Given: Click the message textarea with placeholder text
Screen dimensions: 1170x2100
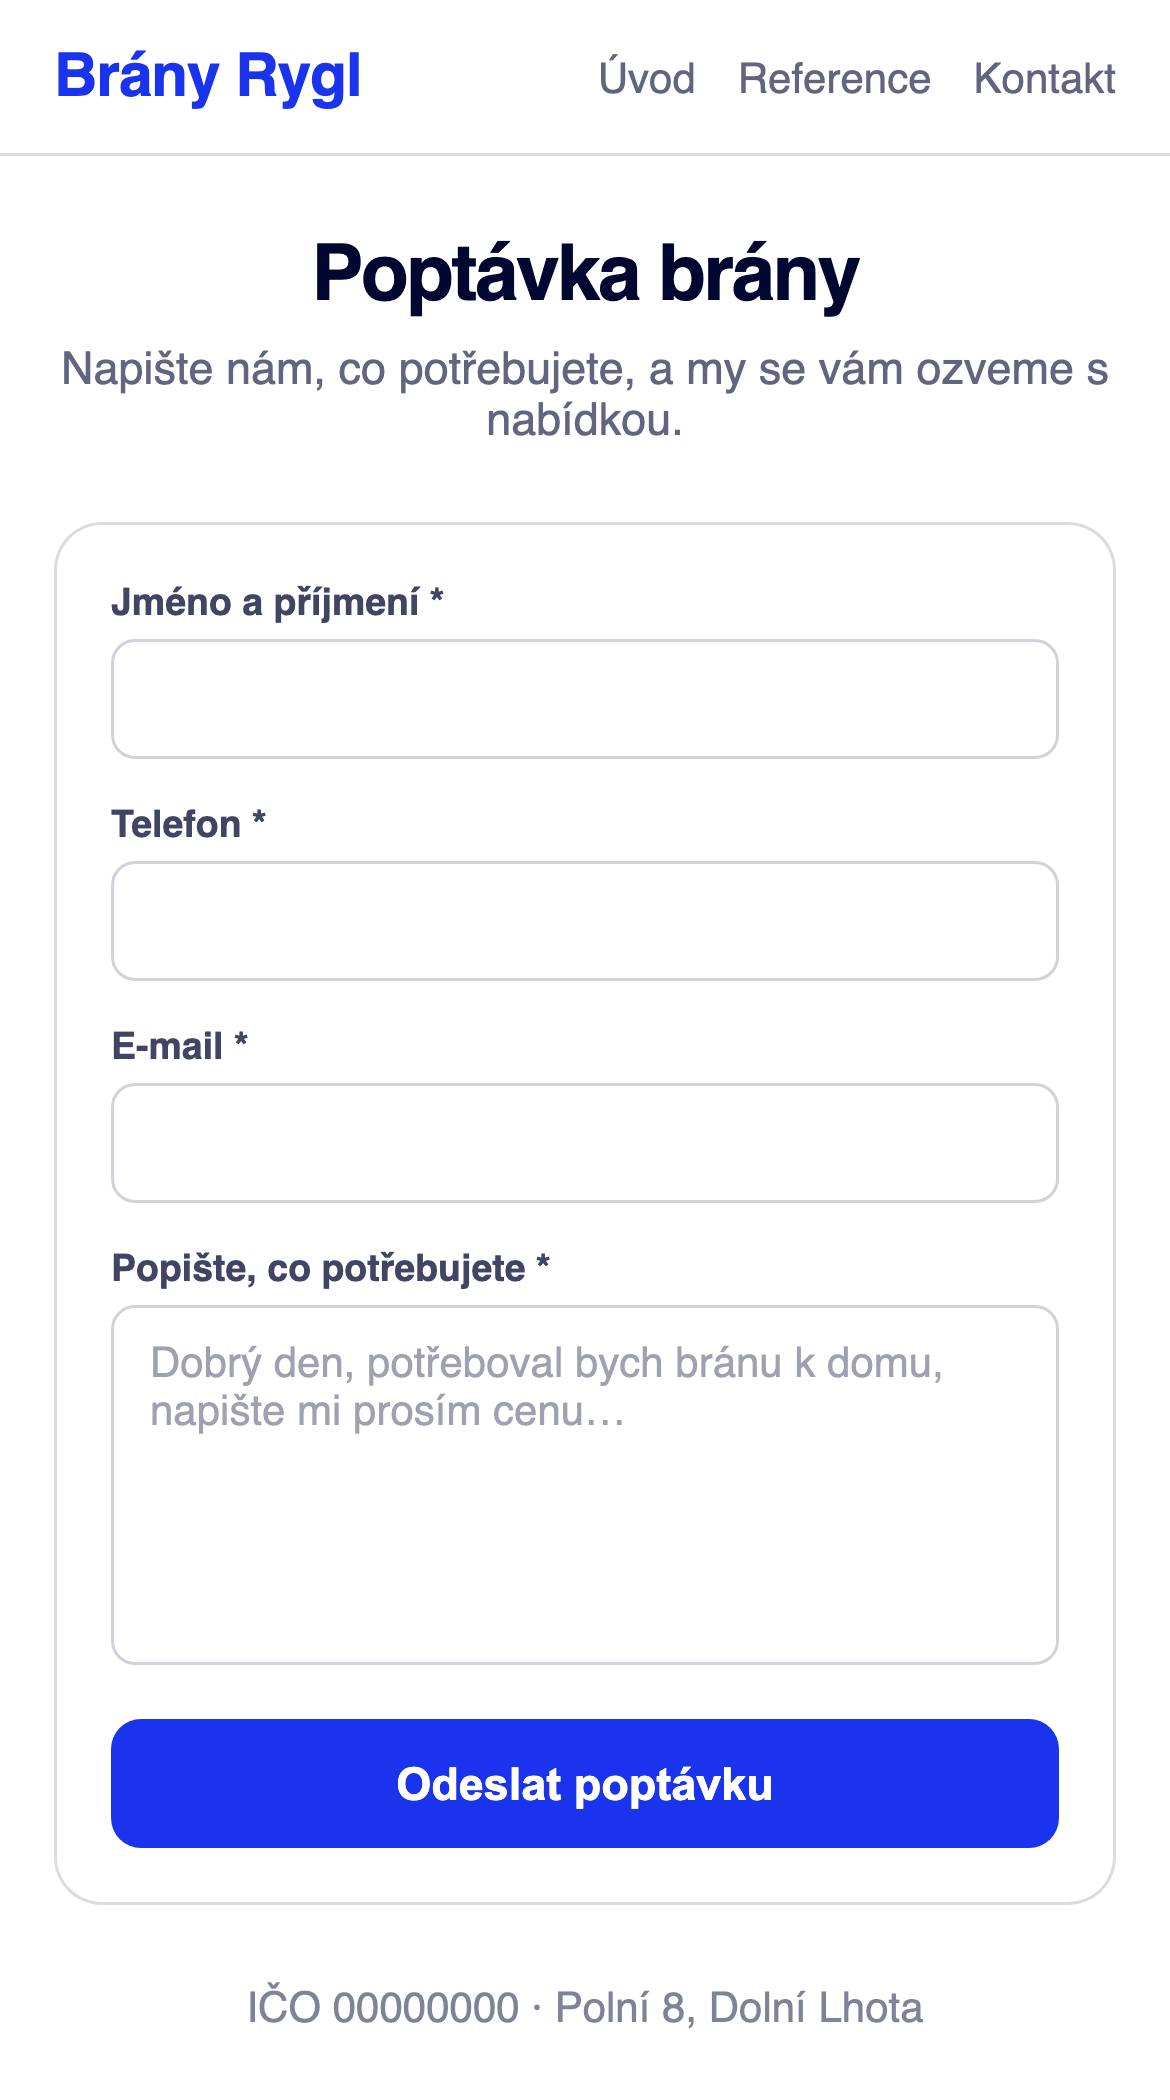Looking at the screenshot, I should coord(585,1485).
